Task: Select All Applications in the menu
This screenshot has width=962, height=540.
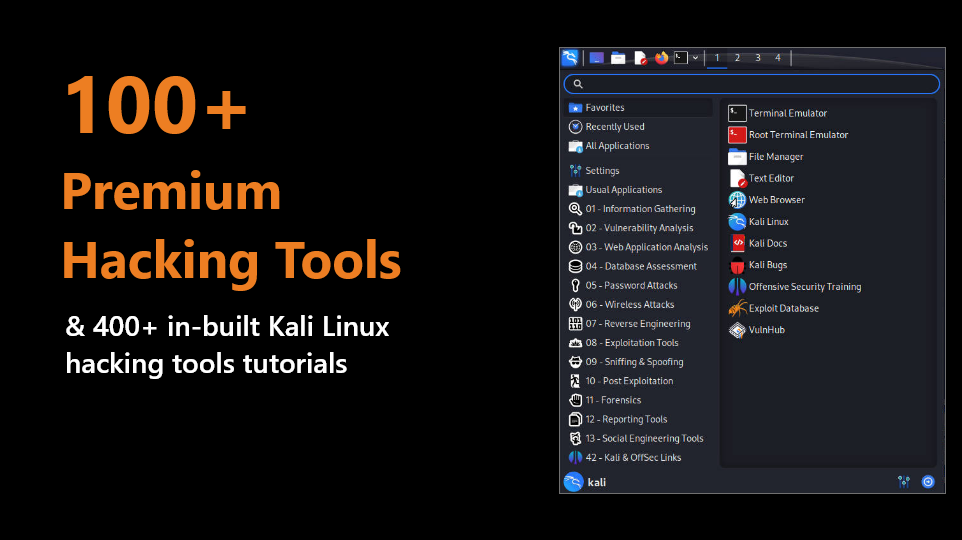Action: (616, 146)
